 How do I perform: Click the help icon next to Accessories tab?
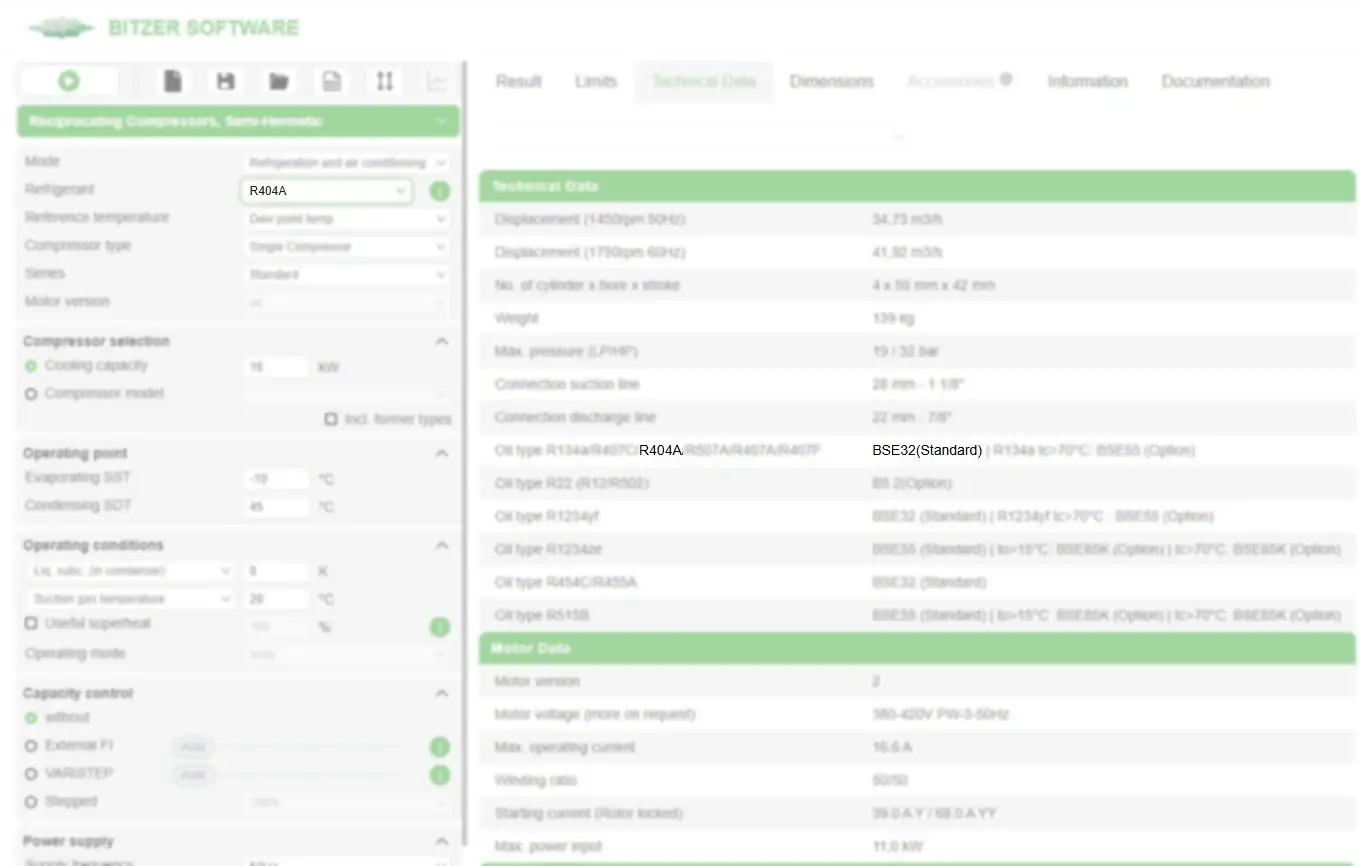[x=1006, y=80]
